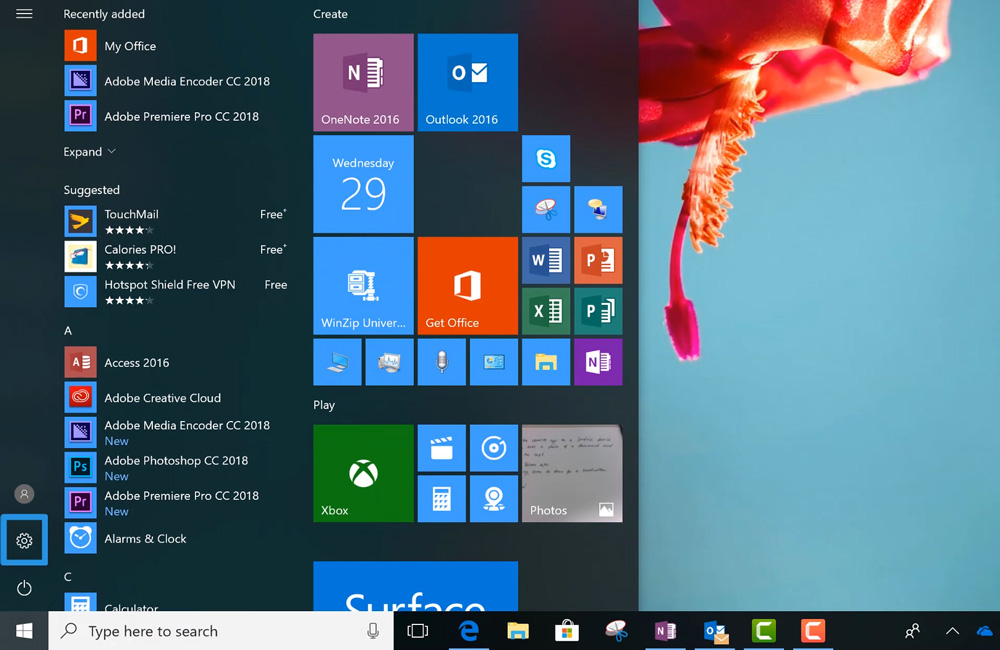Open File Explorer from the taskbar
Screen dimensions: 1000x650
[x=518, y=631]
